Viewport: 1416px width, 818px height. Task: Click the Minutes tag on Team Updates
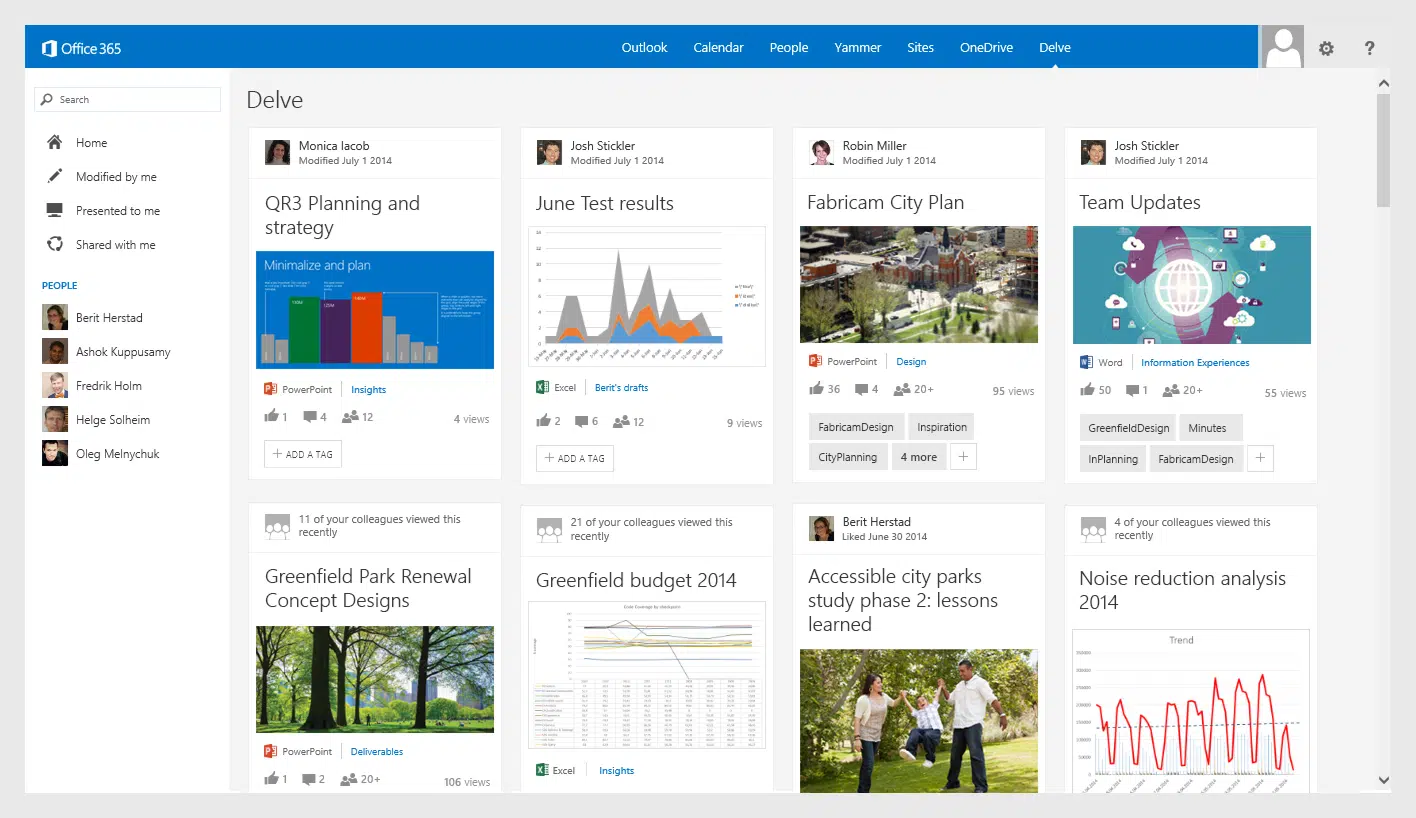(x=1211, y=428)
